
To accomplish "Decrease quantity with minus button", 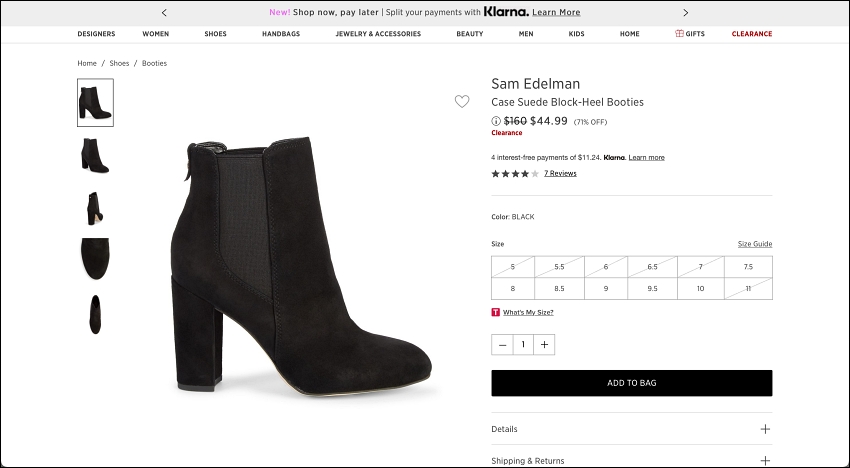I will coord(502,344).
